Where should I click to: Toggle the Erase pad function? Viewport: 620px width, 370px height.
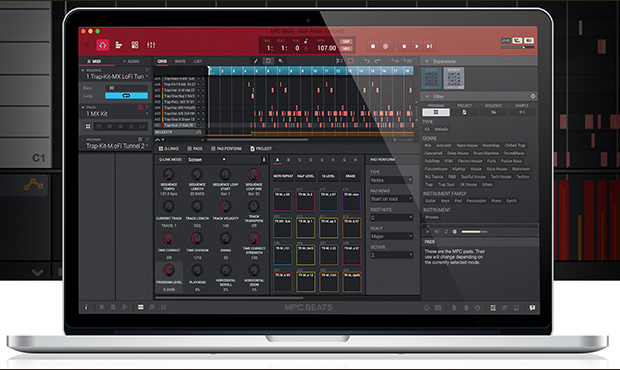tap(351, 176)
